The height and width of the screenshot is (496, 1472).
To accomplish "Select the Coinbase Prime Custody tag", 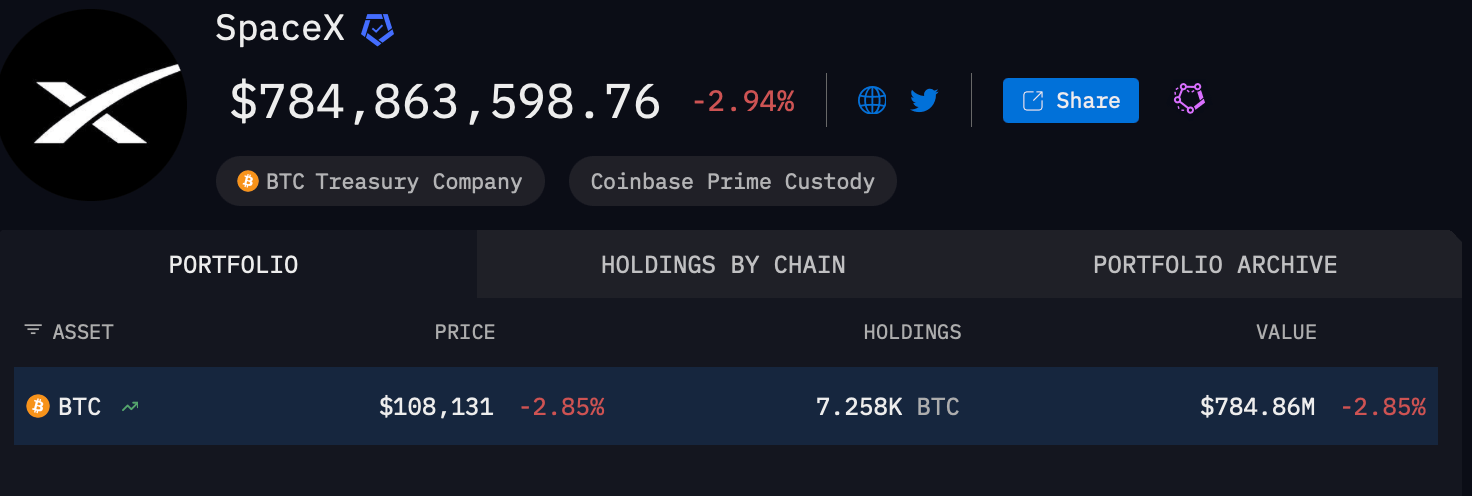I will [732, 181].
